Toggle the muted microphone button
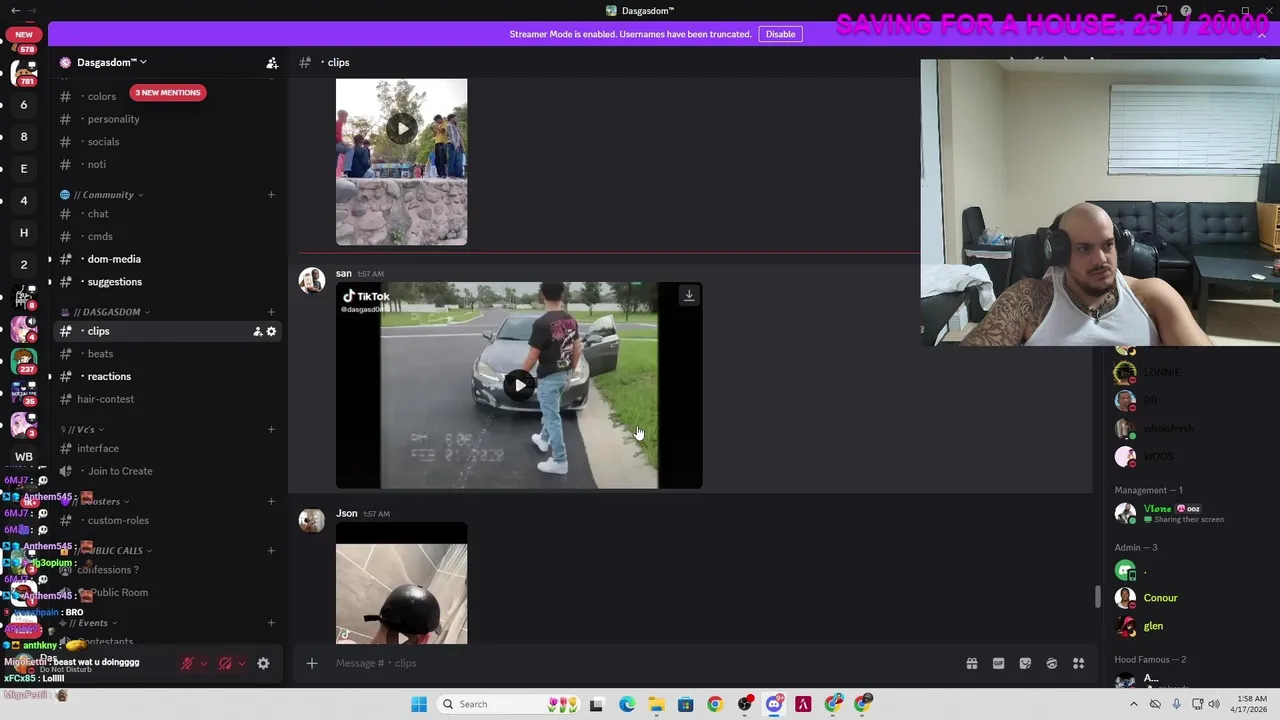1280x720 pixels. point(187,663)
